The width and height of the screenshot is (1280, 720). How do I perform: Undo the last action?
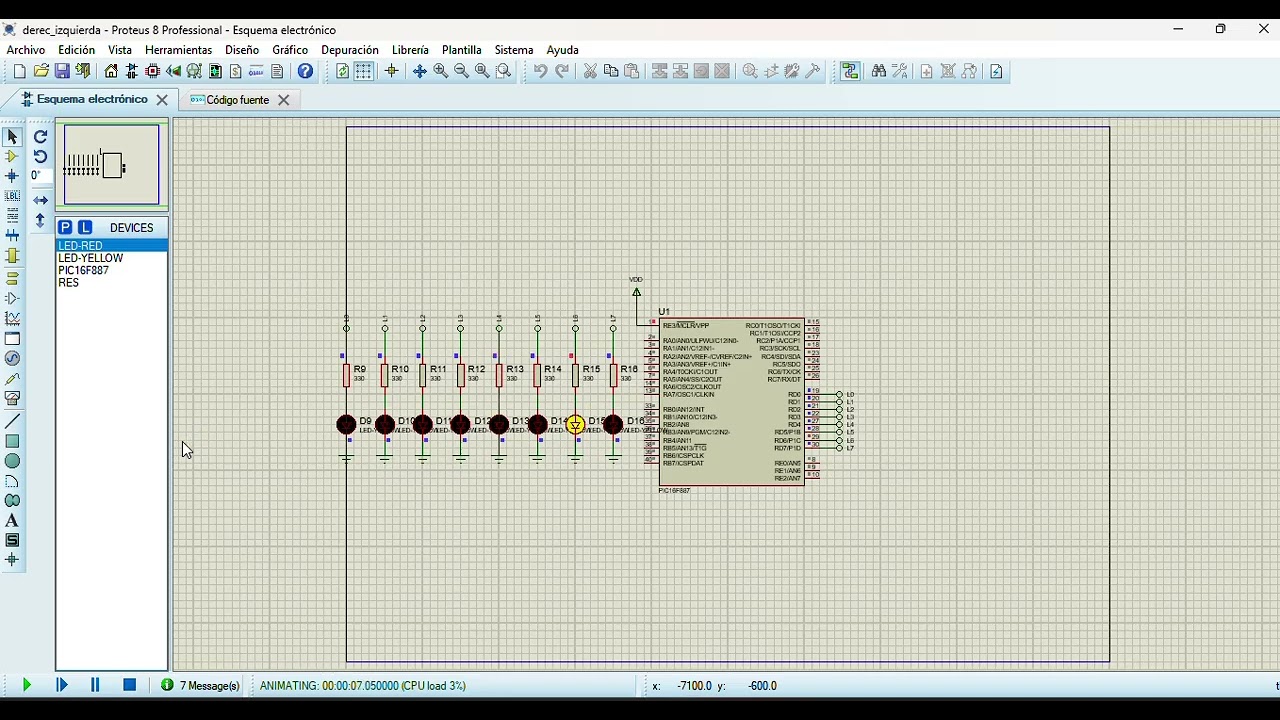[540, 71]
